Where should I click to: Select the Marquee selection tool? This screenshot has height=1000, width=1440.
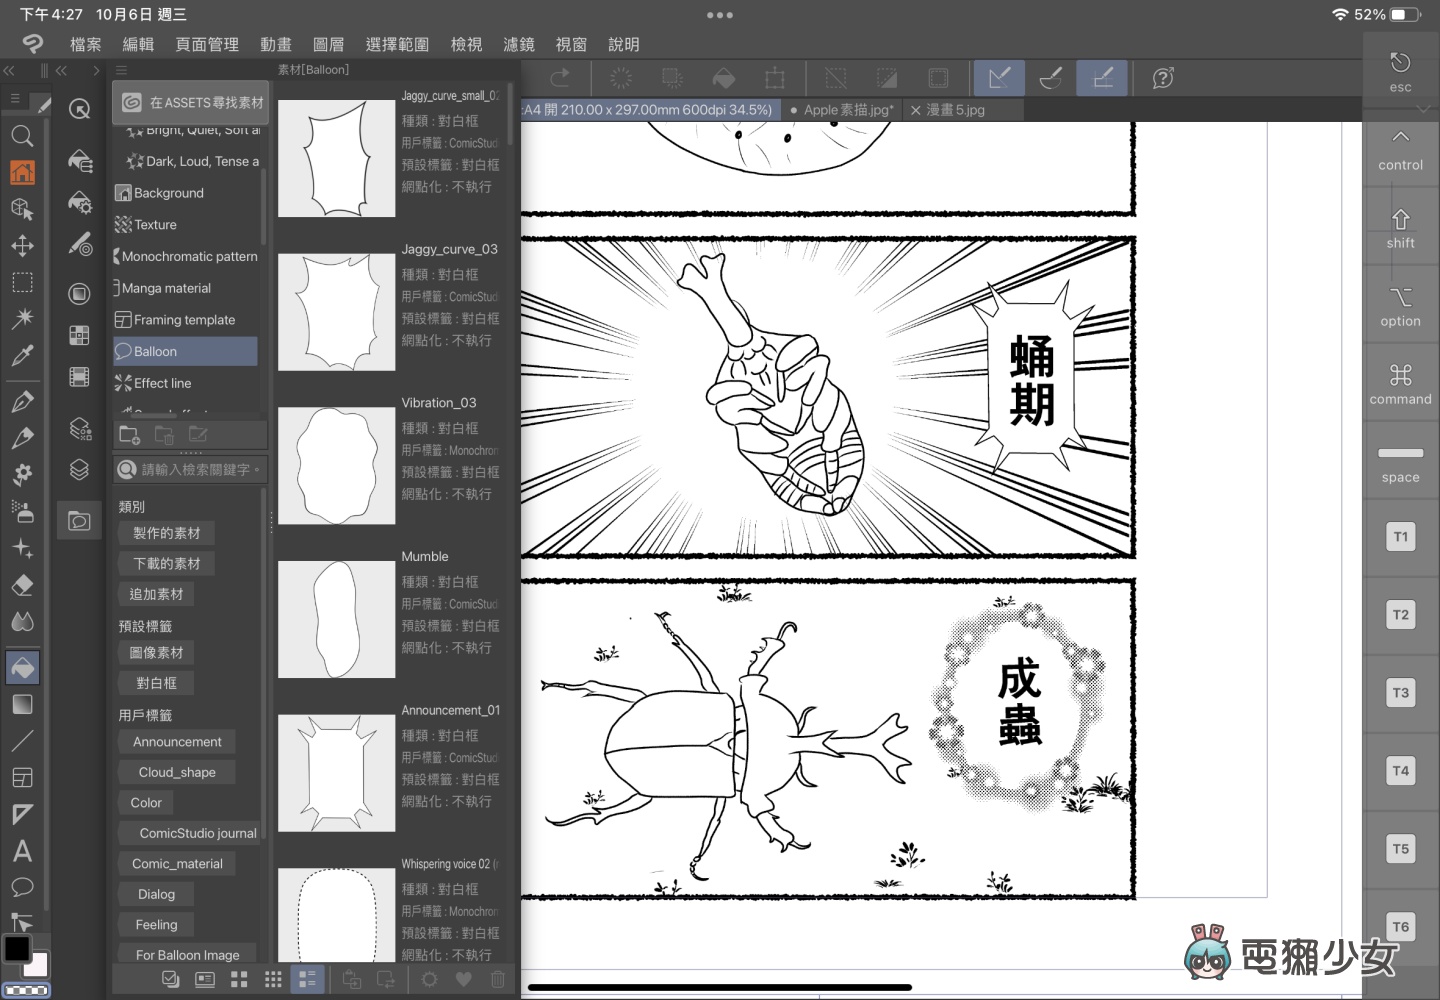pos(22,282)
